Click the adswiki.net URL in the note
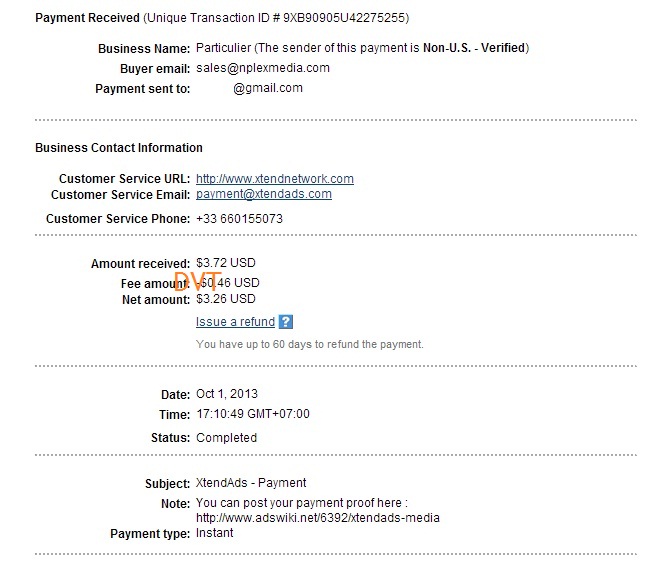This screenshot has height=564, width=662. [x=318, y=518]
